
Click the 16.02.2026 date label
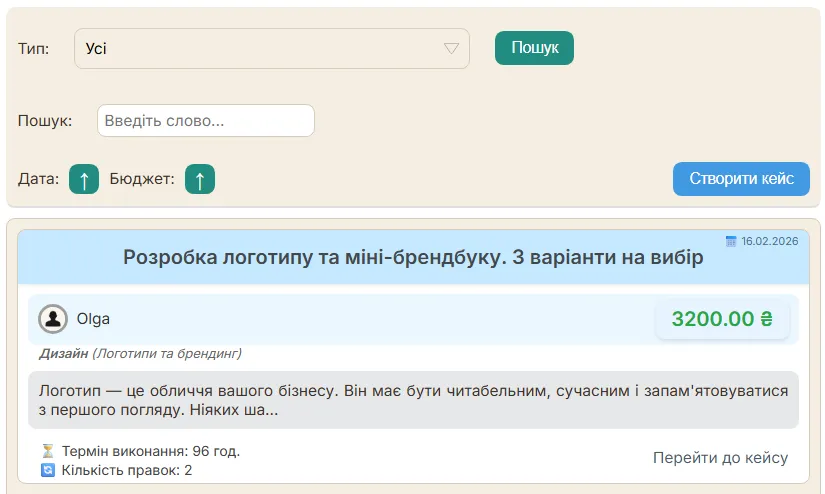(769, 241)
